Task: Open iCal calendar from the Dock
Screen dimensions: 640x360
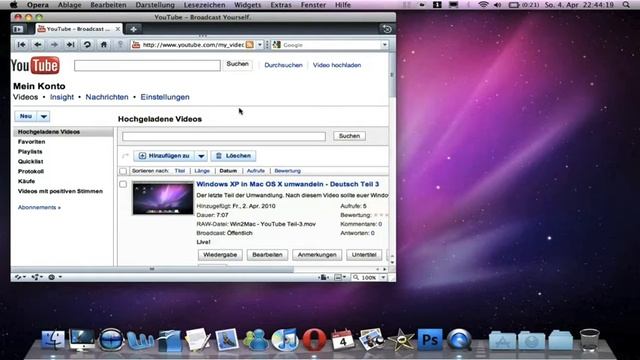Action: [x=343, y=340]
